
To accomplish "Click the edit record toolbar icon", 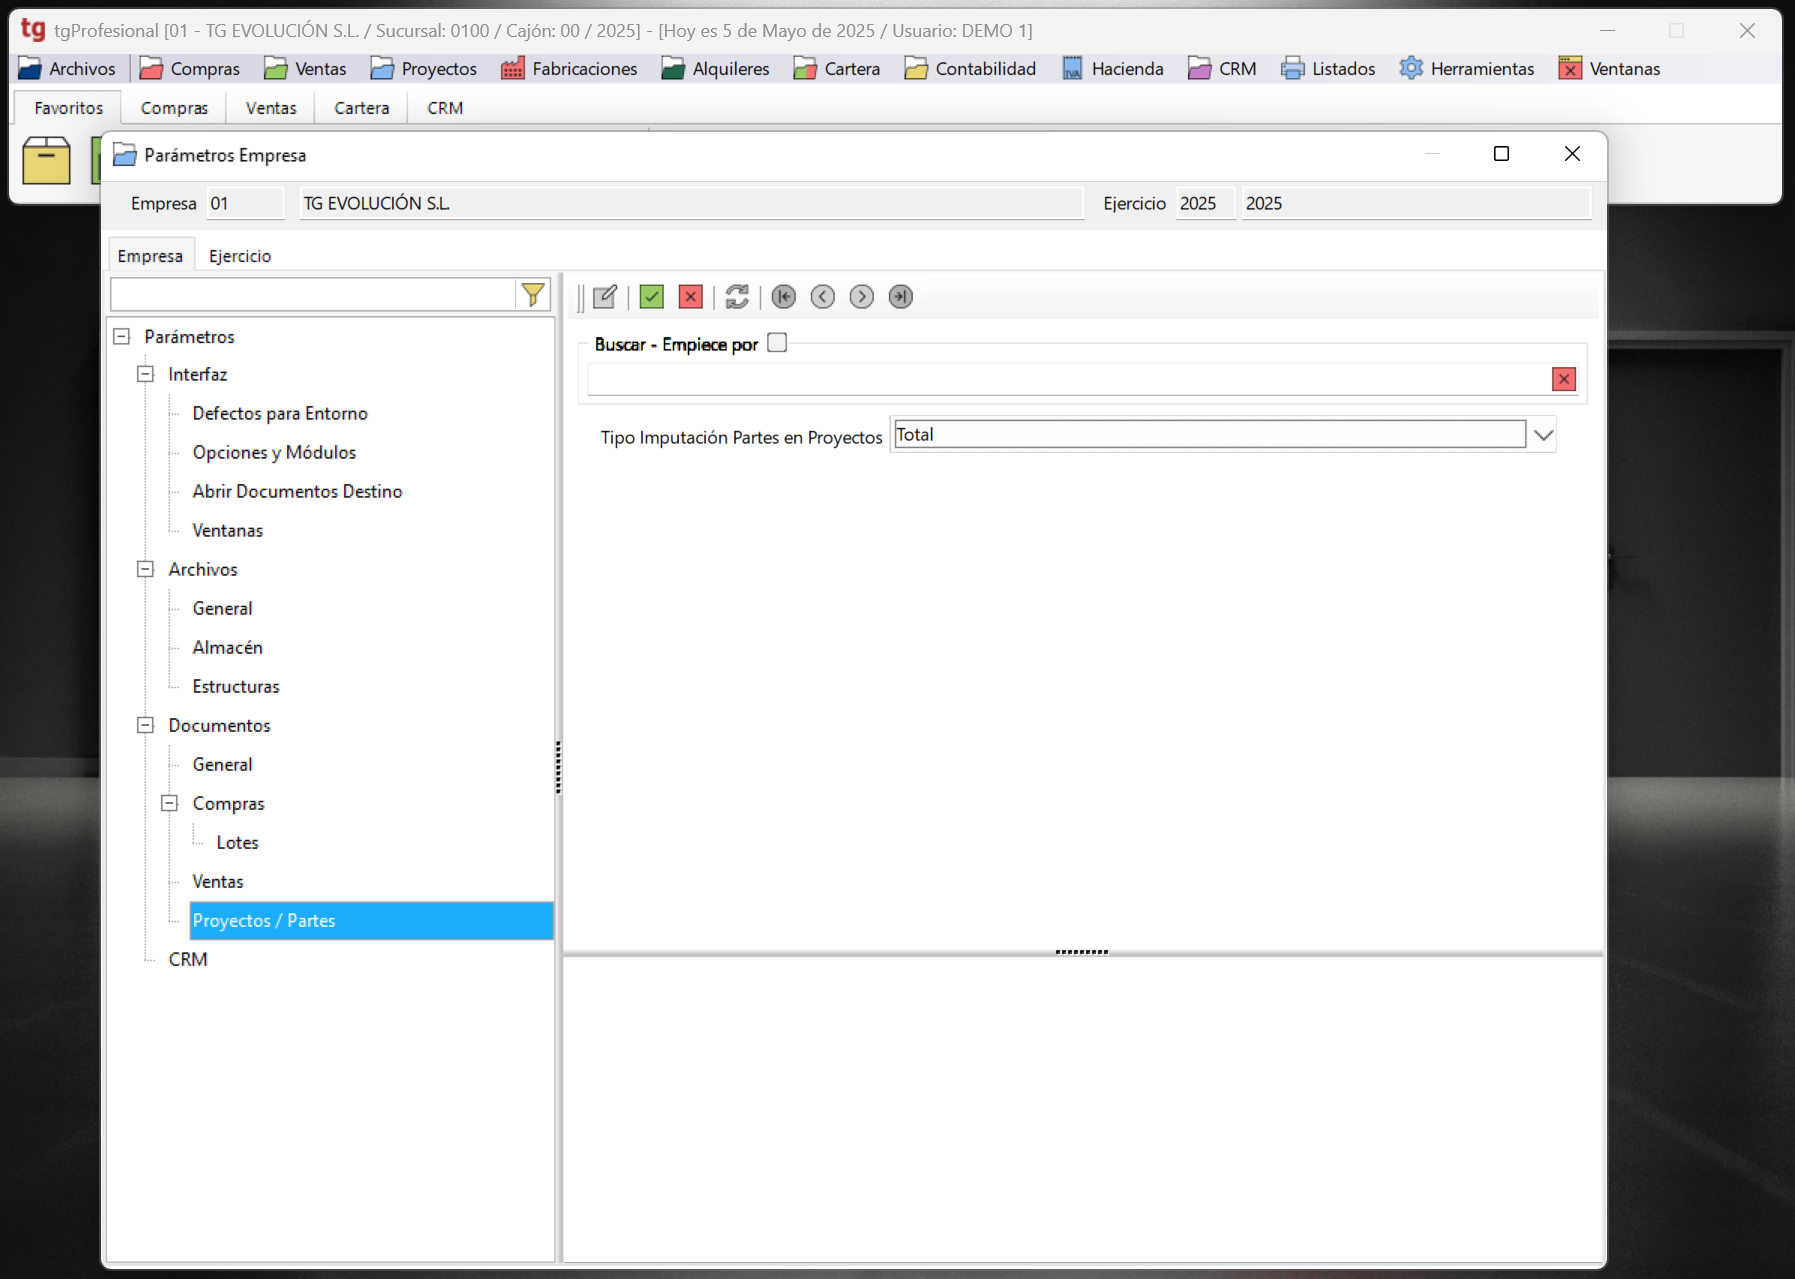I will tap(605, 297).
